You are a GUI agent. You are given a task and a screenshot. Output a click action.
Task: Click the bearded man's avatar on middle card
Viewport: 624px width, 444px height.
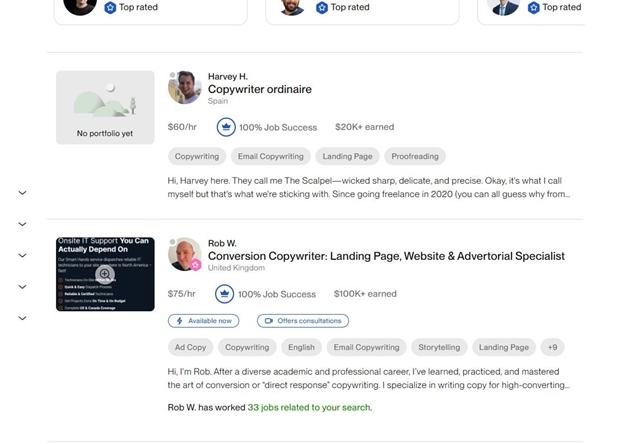[292, 6]
